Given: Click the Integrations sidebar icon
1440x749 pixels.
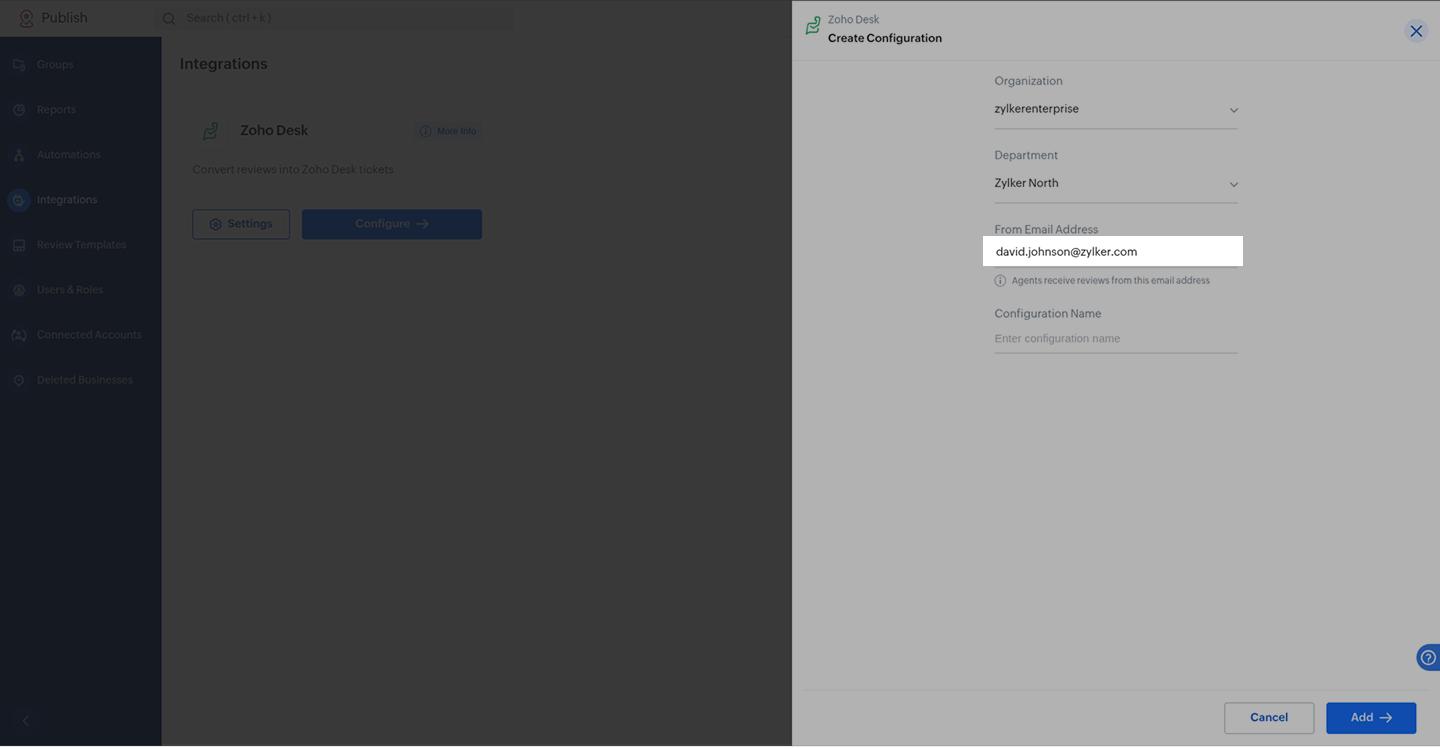Looking at the screenshot, I should point(19,200).
